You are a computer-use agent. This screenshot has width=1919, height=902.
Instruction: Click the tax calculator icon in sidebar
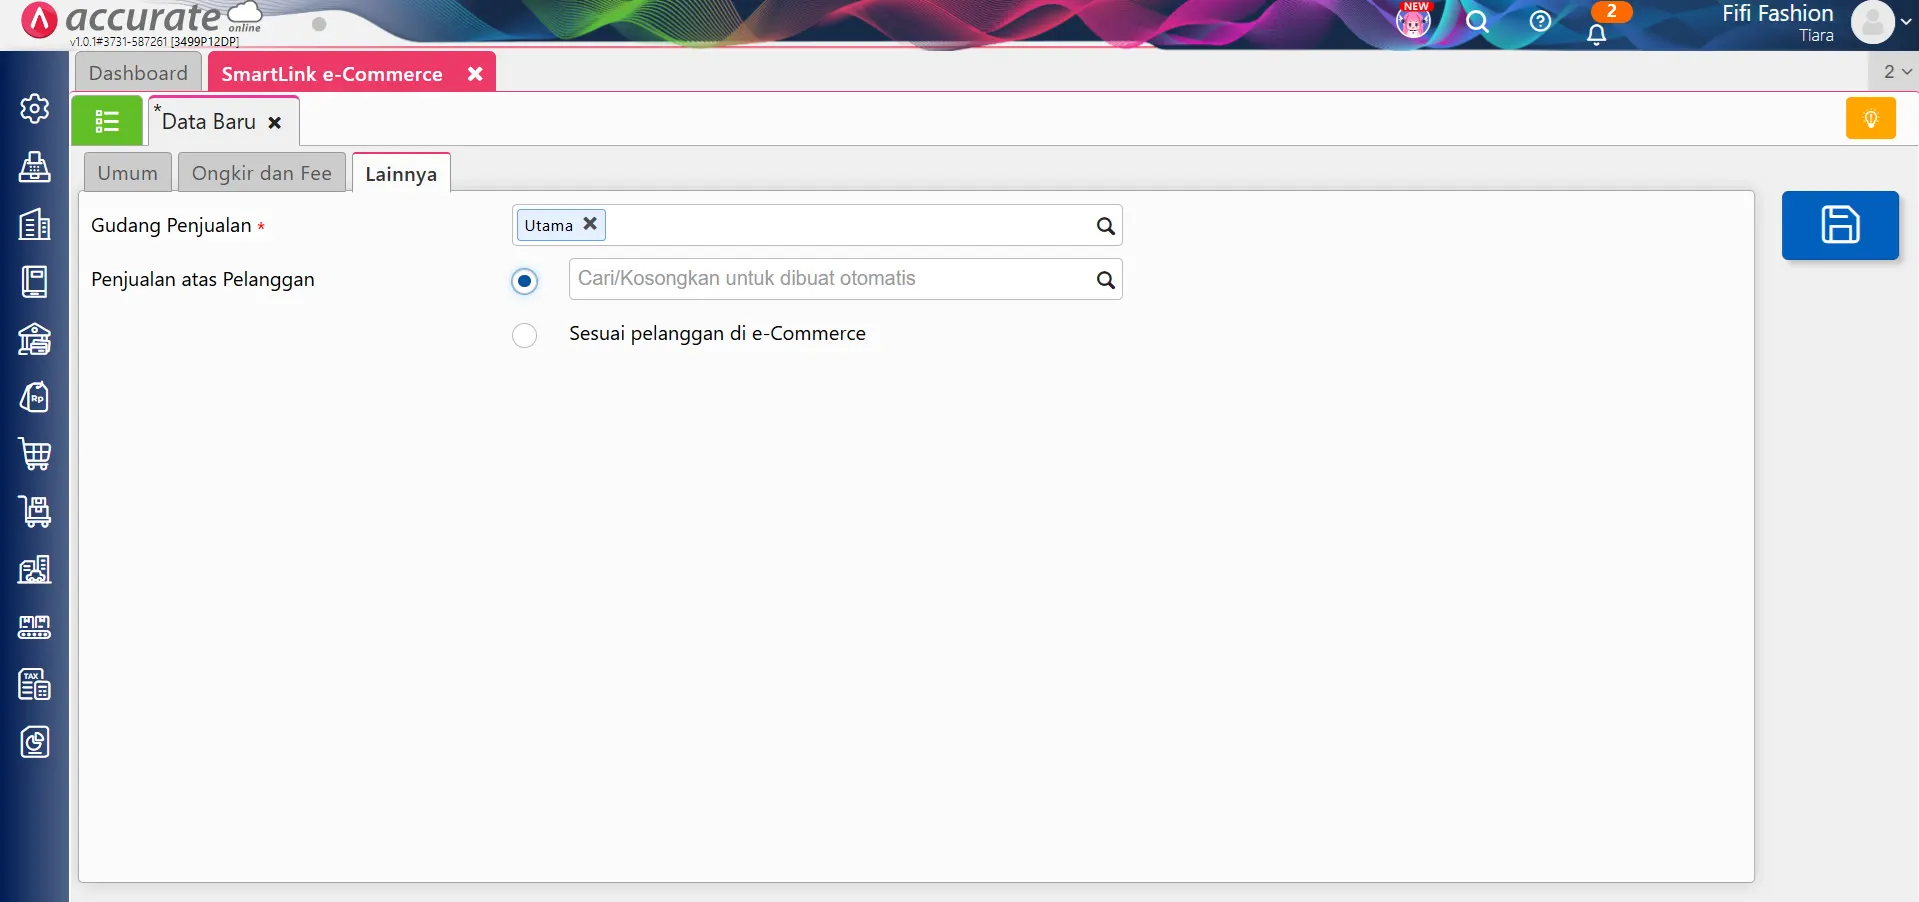point(35,684)
